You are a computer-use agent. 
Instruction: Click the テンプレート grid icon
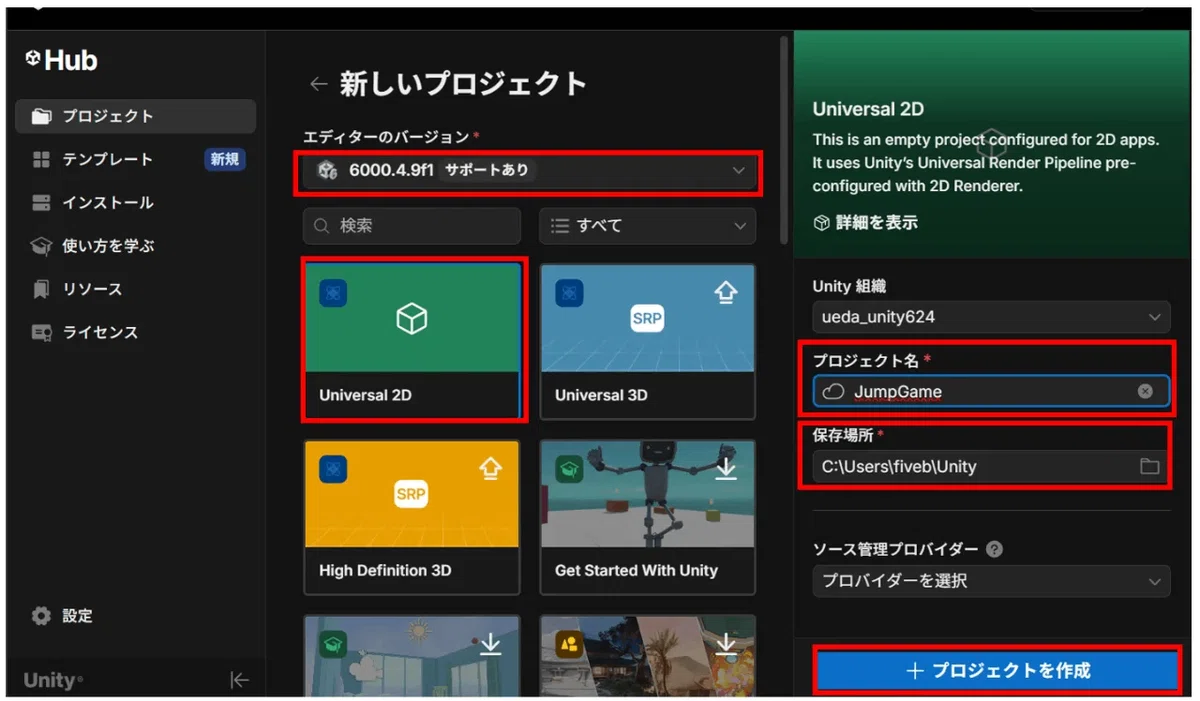click(41, 159)
